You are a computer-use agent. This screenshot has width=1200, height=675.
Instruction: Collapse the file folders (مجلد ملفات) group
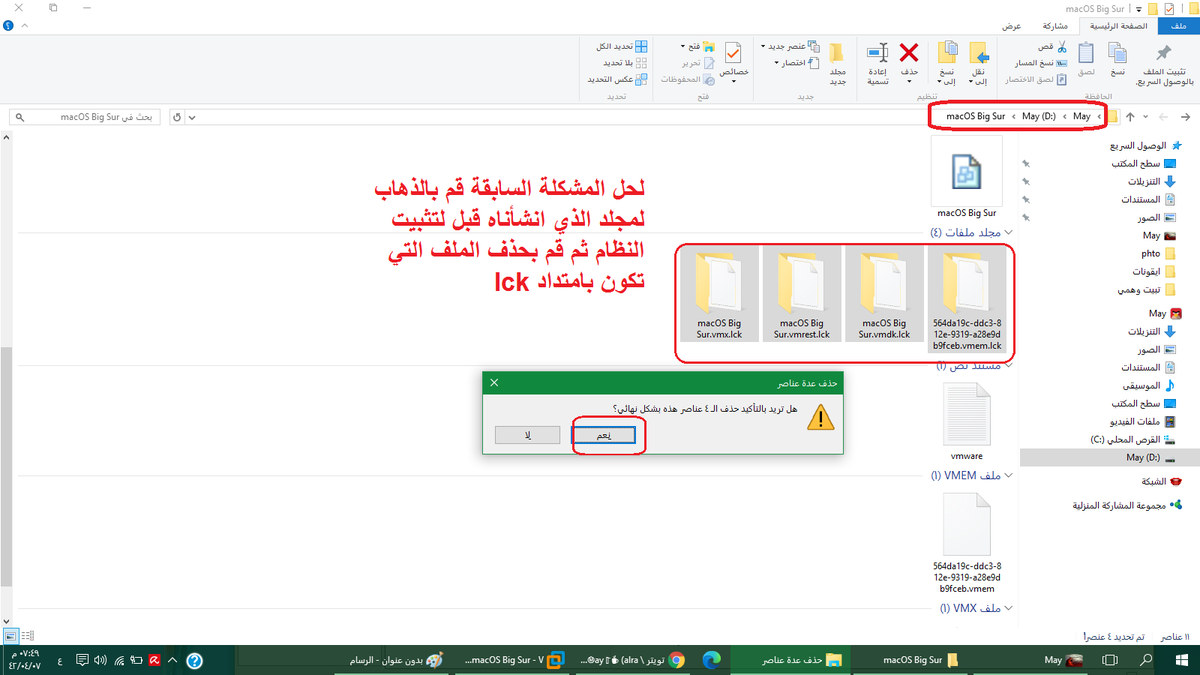1008,233
